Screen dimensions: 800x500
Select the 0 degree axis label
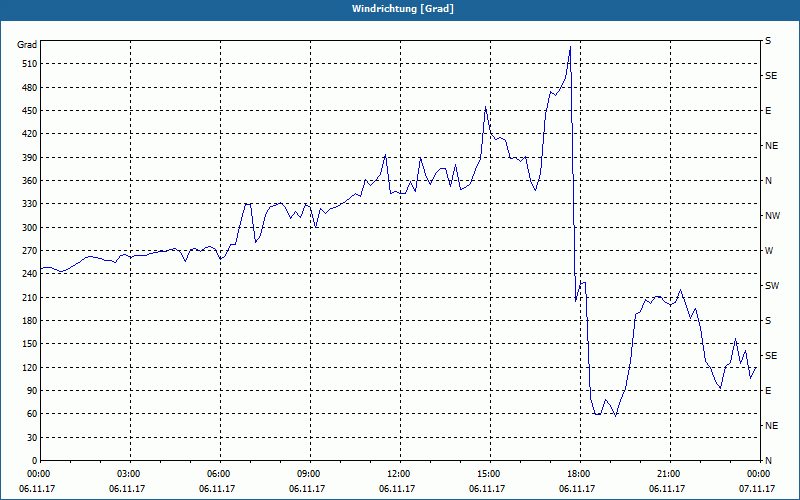35,461
